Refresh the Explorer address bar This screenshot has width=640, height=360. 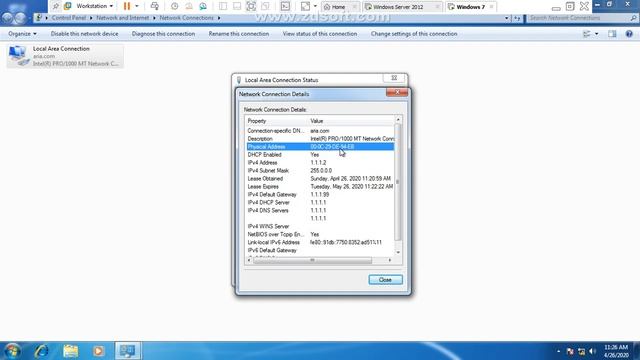[517, 18]
